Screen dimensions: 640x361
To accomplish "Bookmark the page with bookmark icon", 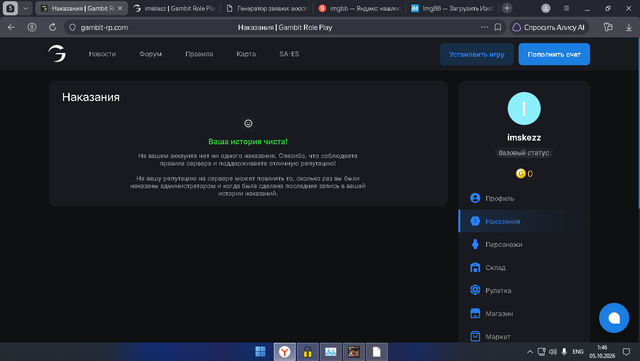I will (498, 27).
